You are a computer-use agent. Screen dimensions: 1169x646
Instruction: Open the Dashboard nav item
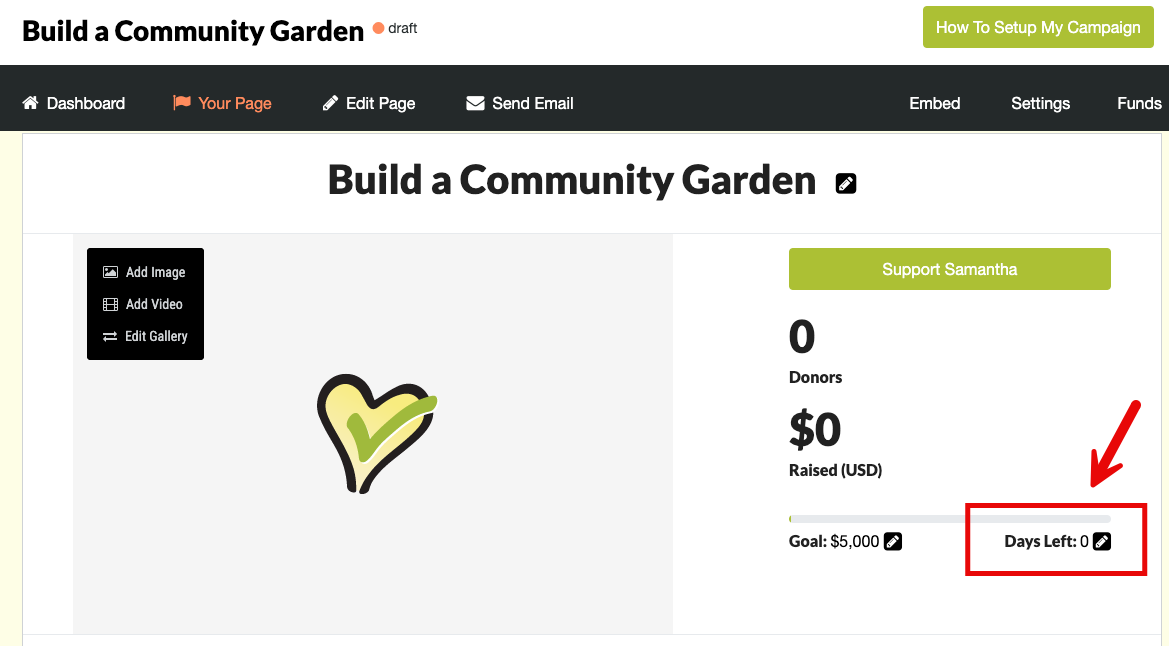tap(74, 104)
